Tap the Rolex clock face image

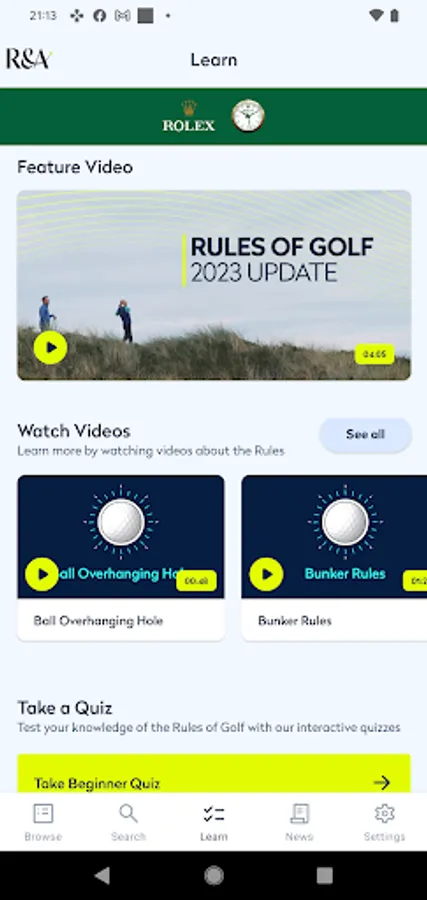coord(248,116)
